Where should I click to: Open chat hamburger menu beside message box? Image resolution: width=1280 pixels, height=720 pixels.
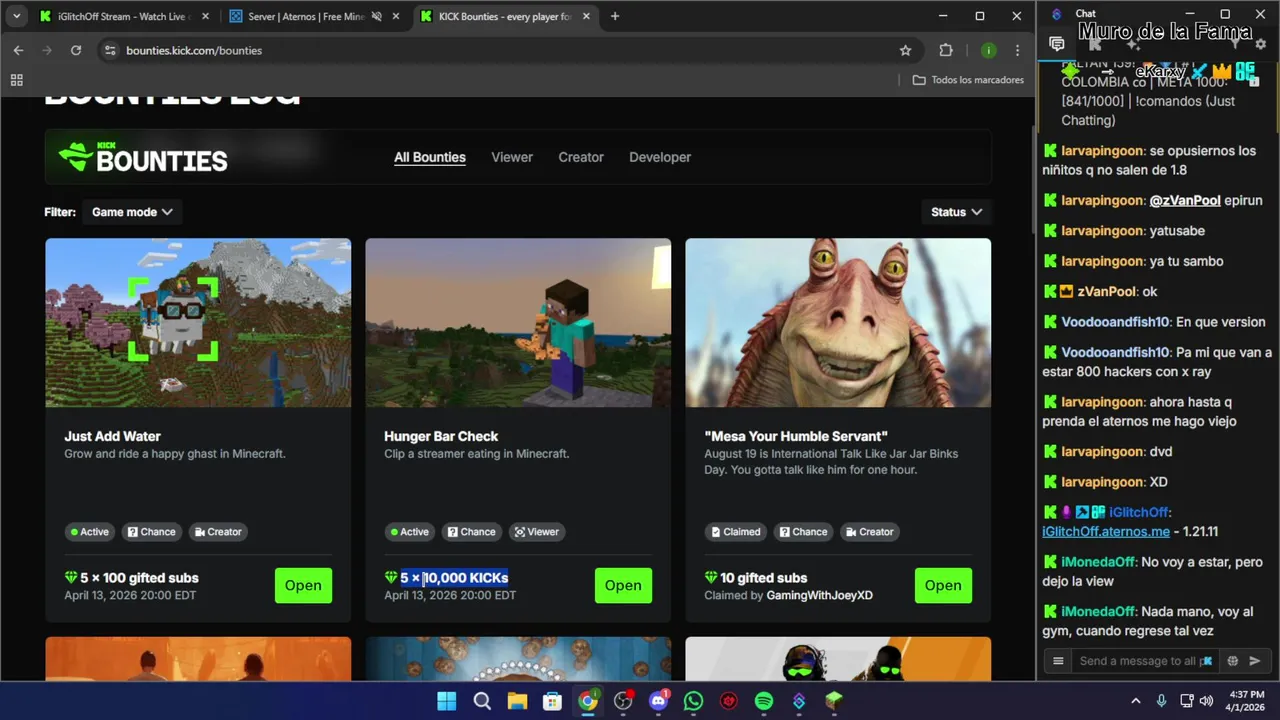1058,661
